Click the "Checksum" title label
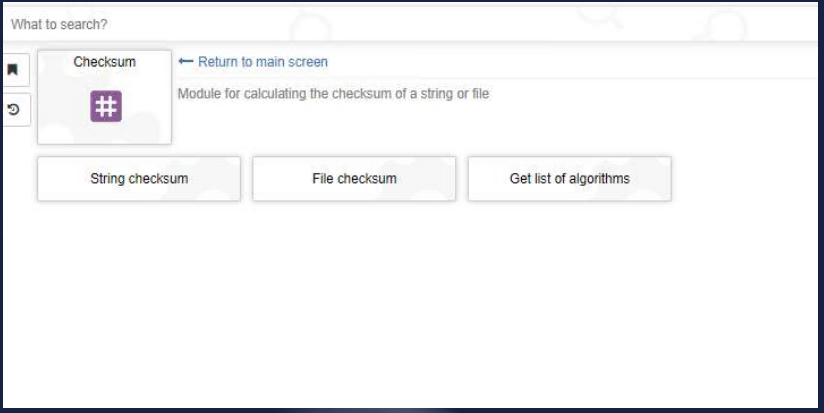824x413 pixels. coord(105,62)
